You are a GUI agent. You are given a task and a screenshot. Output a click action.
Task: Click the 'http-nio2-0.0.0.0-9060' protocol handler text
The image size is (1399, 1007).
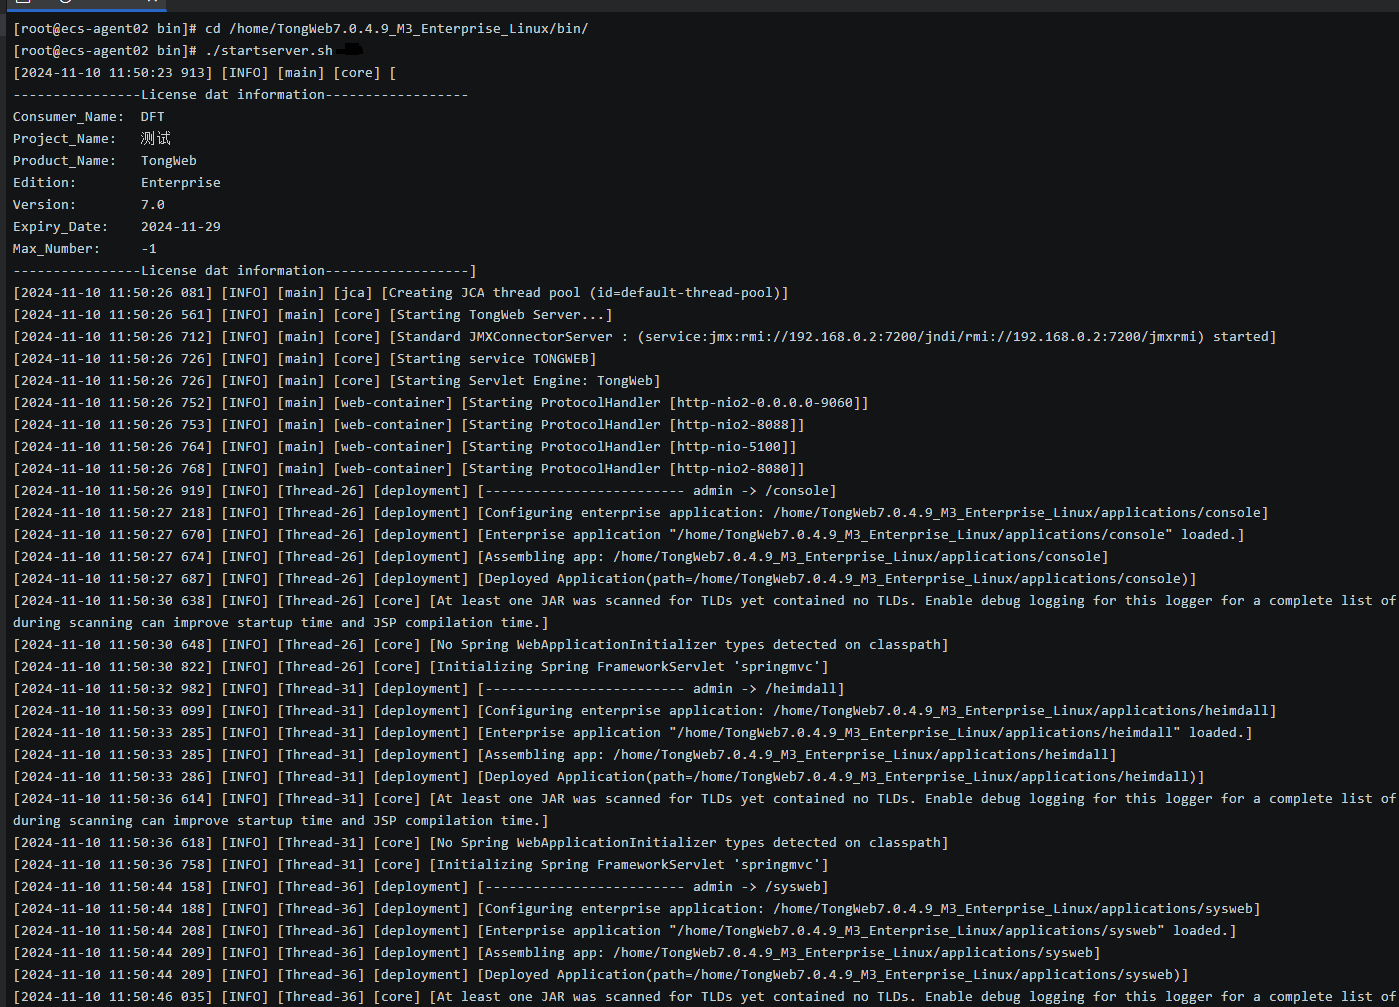pyautogui.click(x=765, y=402)
